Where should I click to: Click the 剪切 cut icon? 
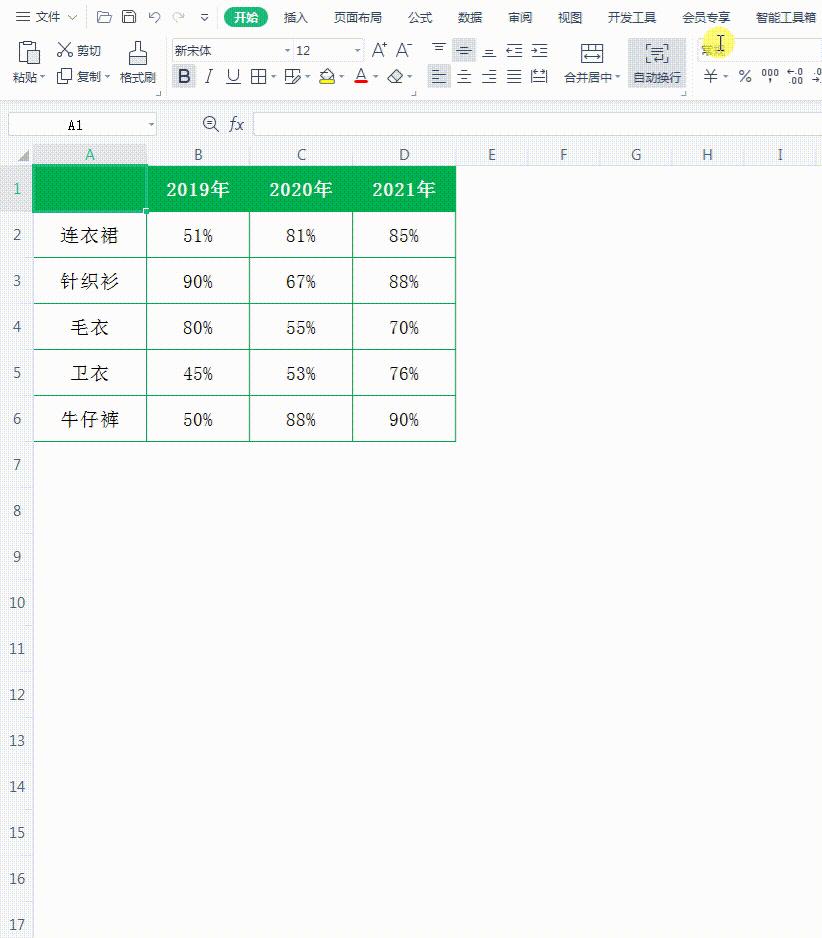point(77,49)
